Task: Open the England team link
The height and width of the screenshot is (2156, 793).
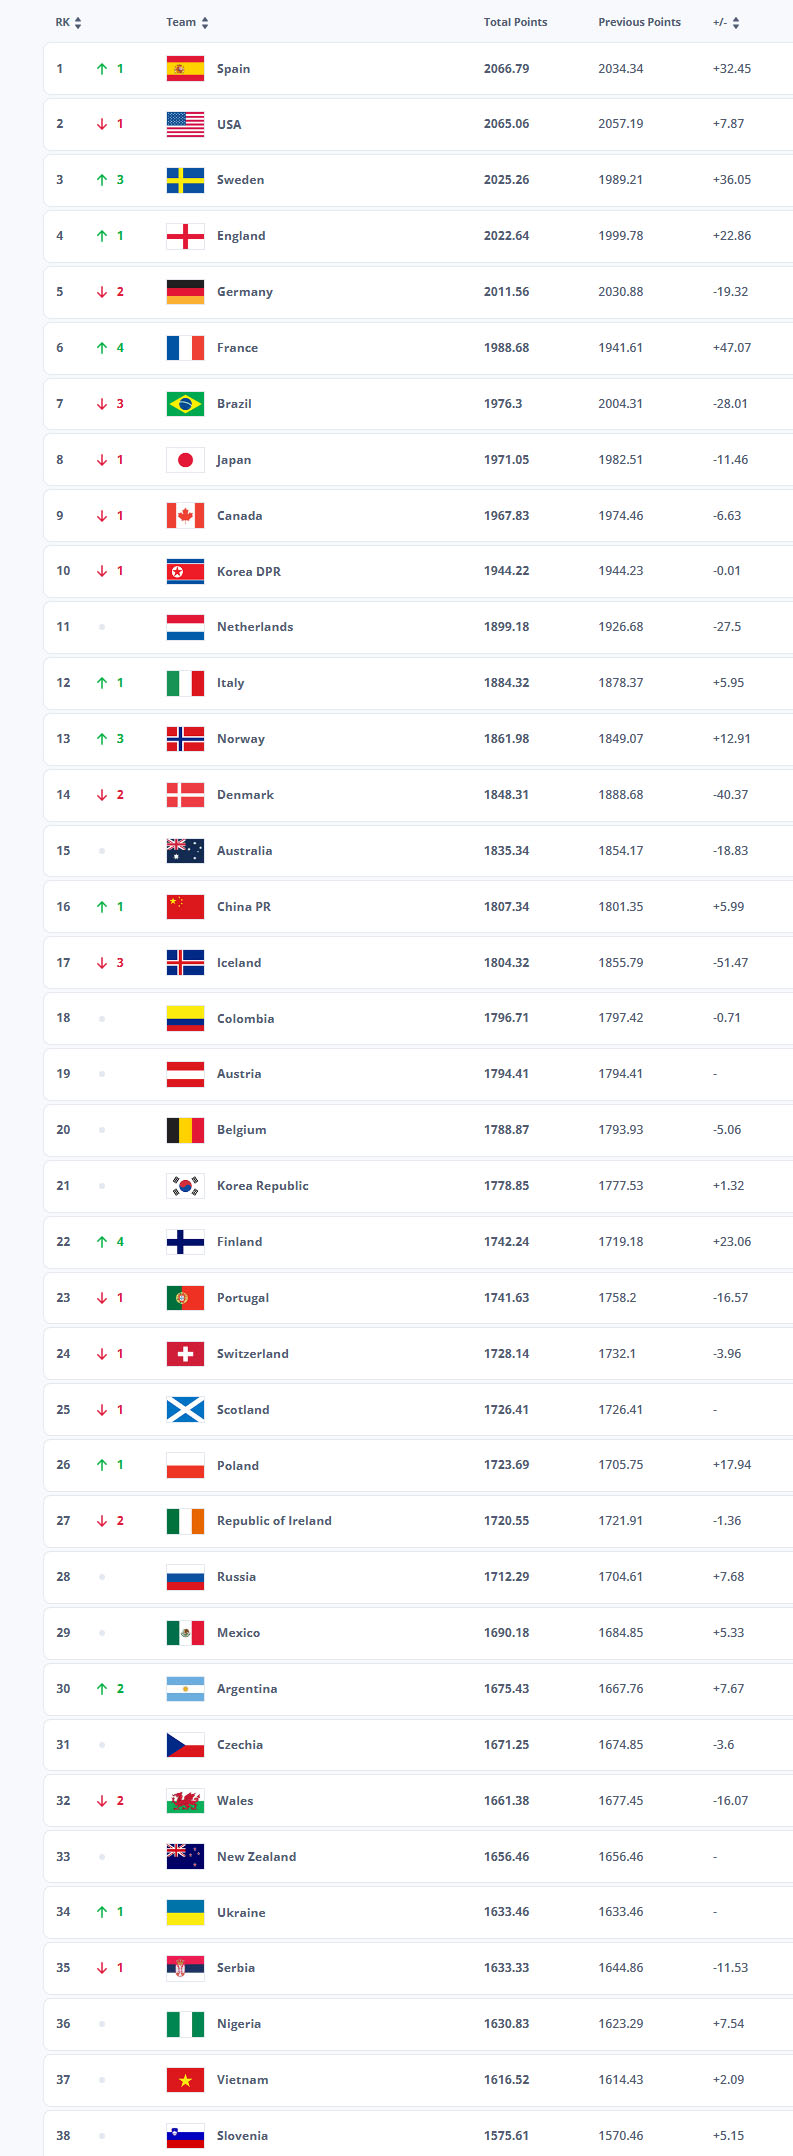Action: point(241,236)
